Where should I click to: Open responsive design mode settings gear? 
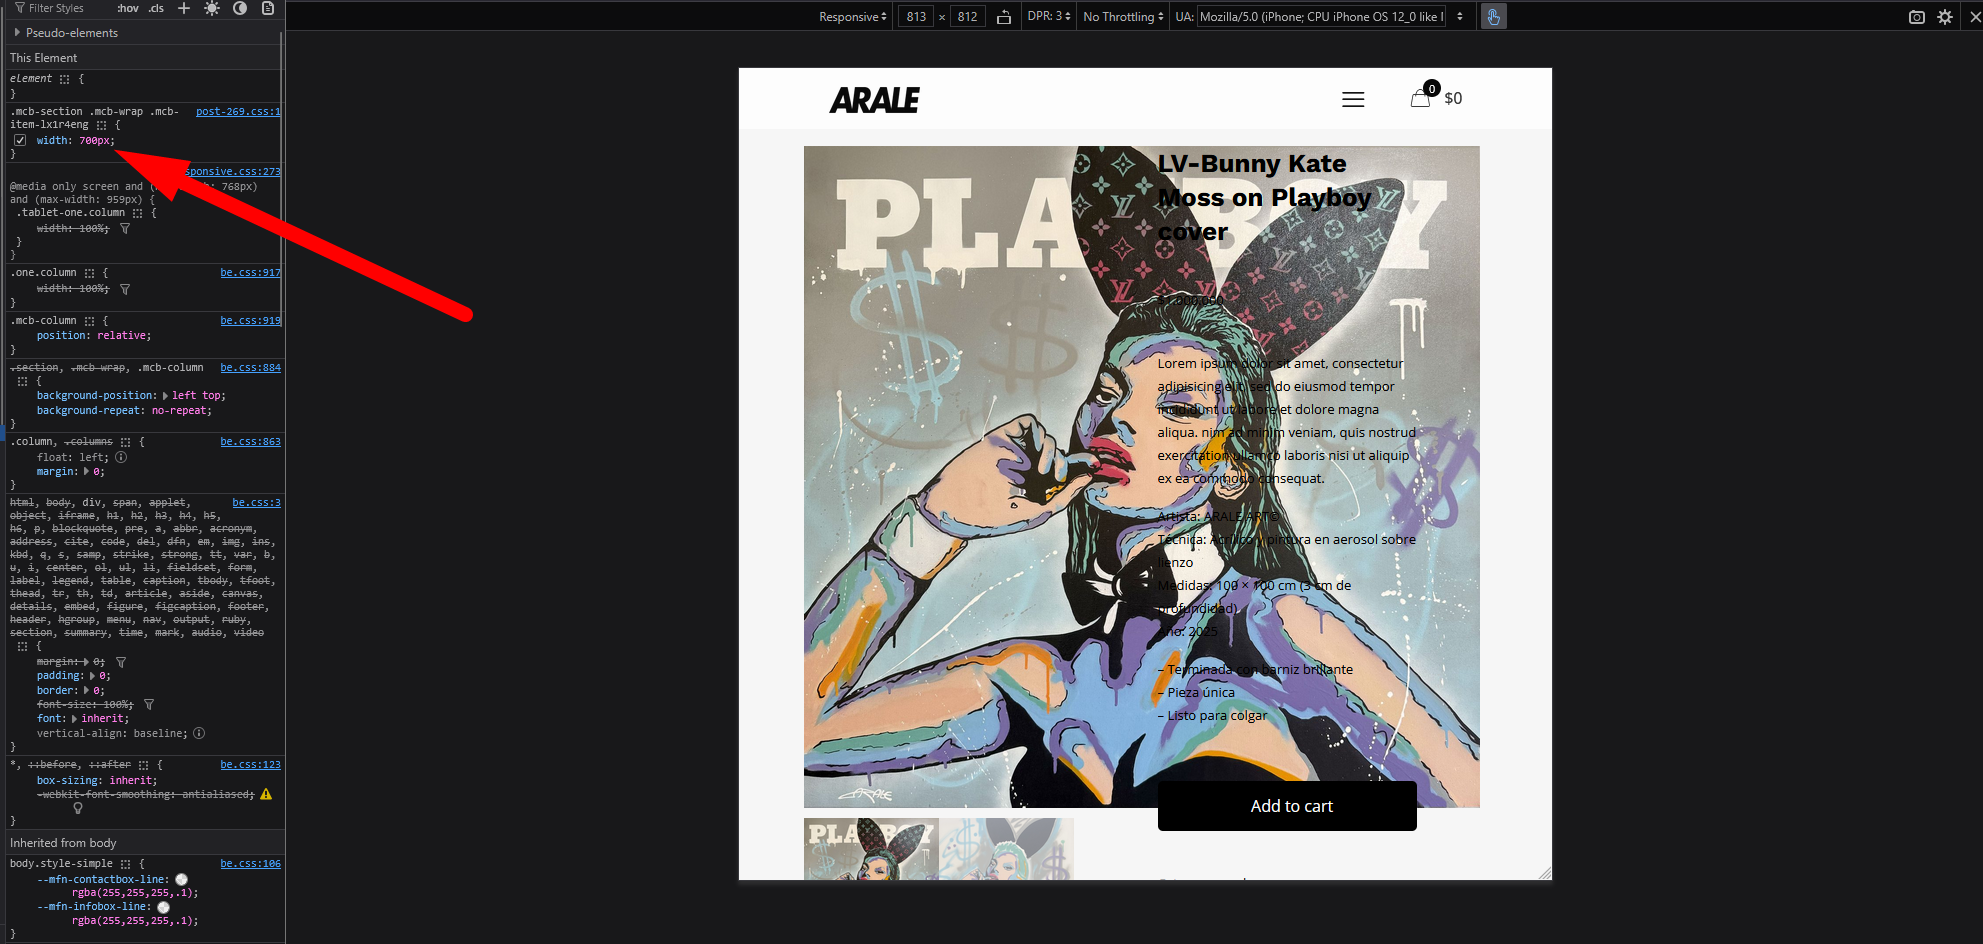[1945, 17]
